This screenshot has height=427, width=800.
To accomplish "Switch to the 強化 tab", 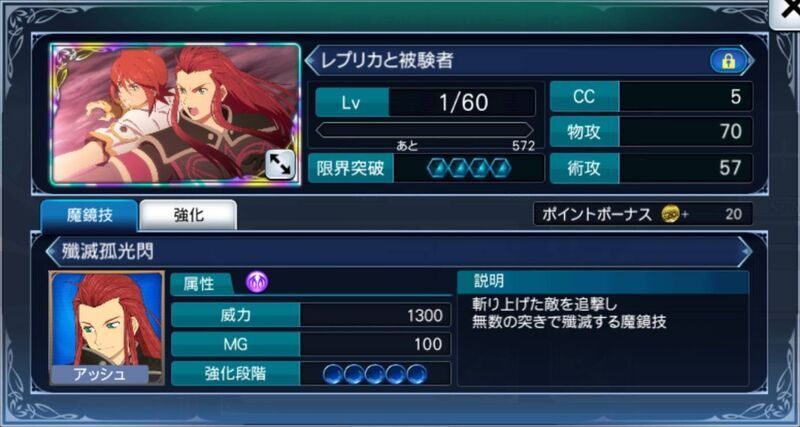I will click(188, 215).
